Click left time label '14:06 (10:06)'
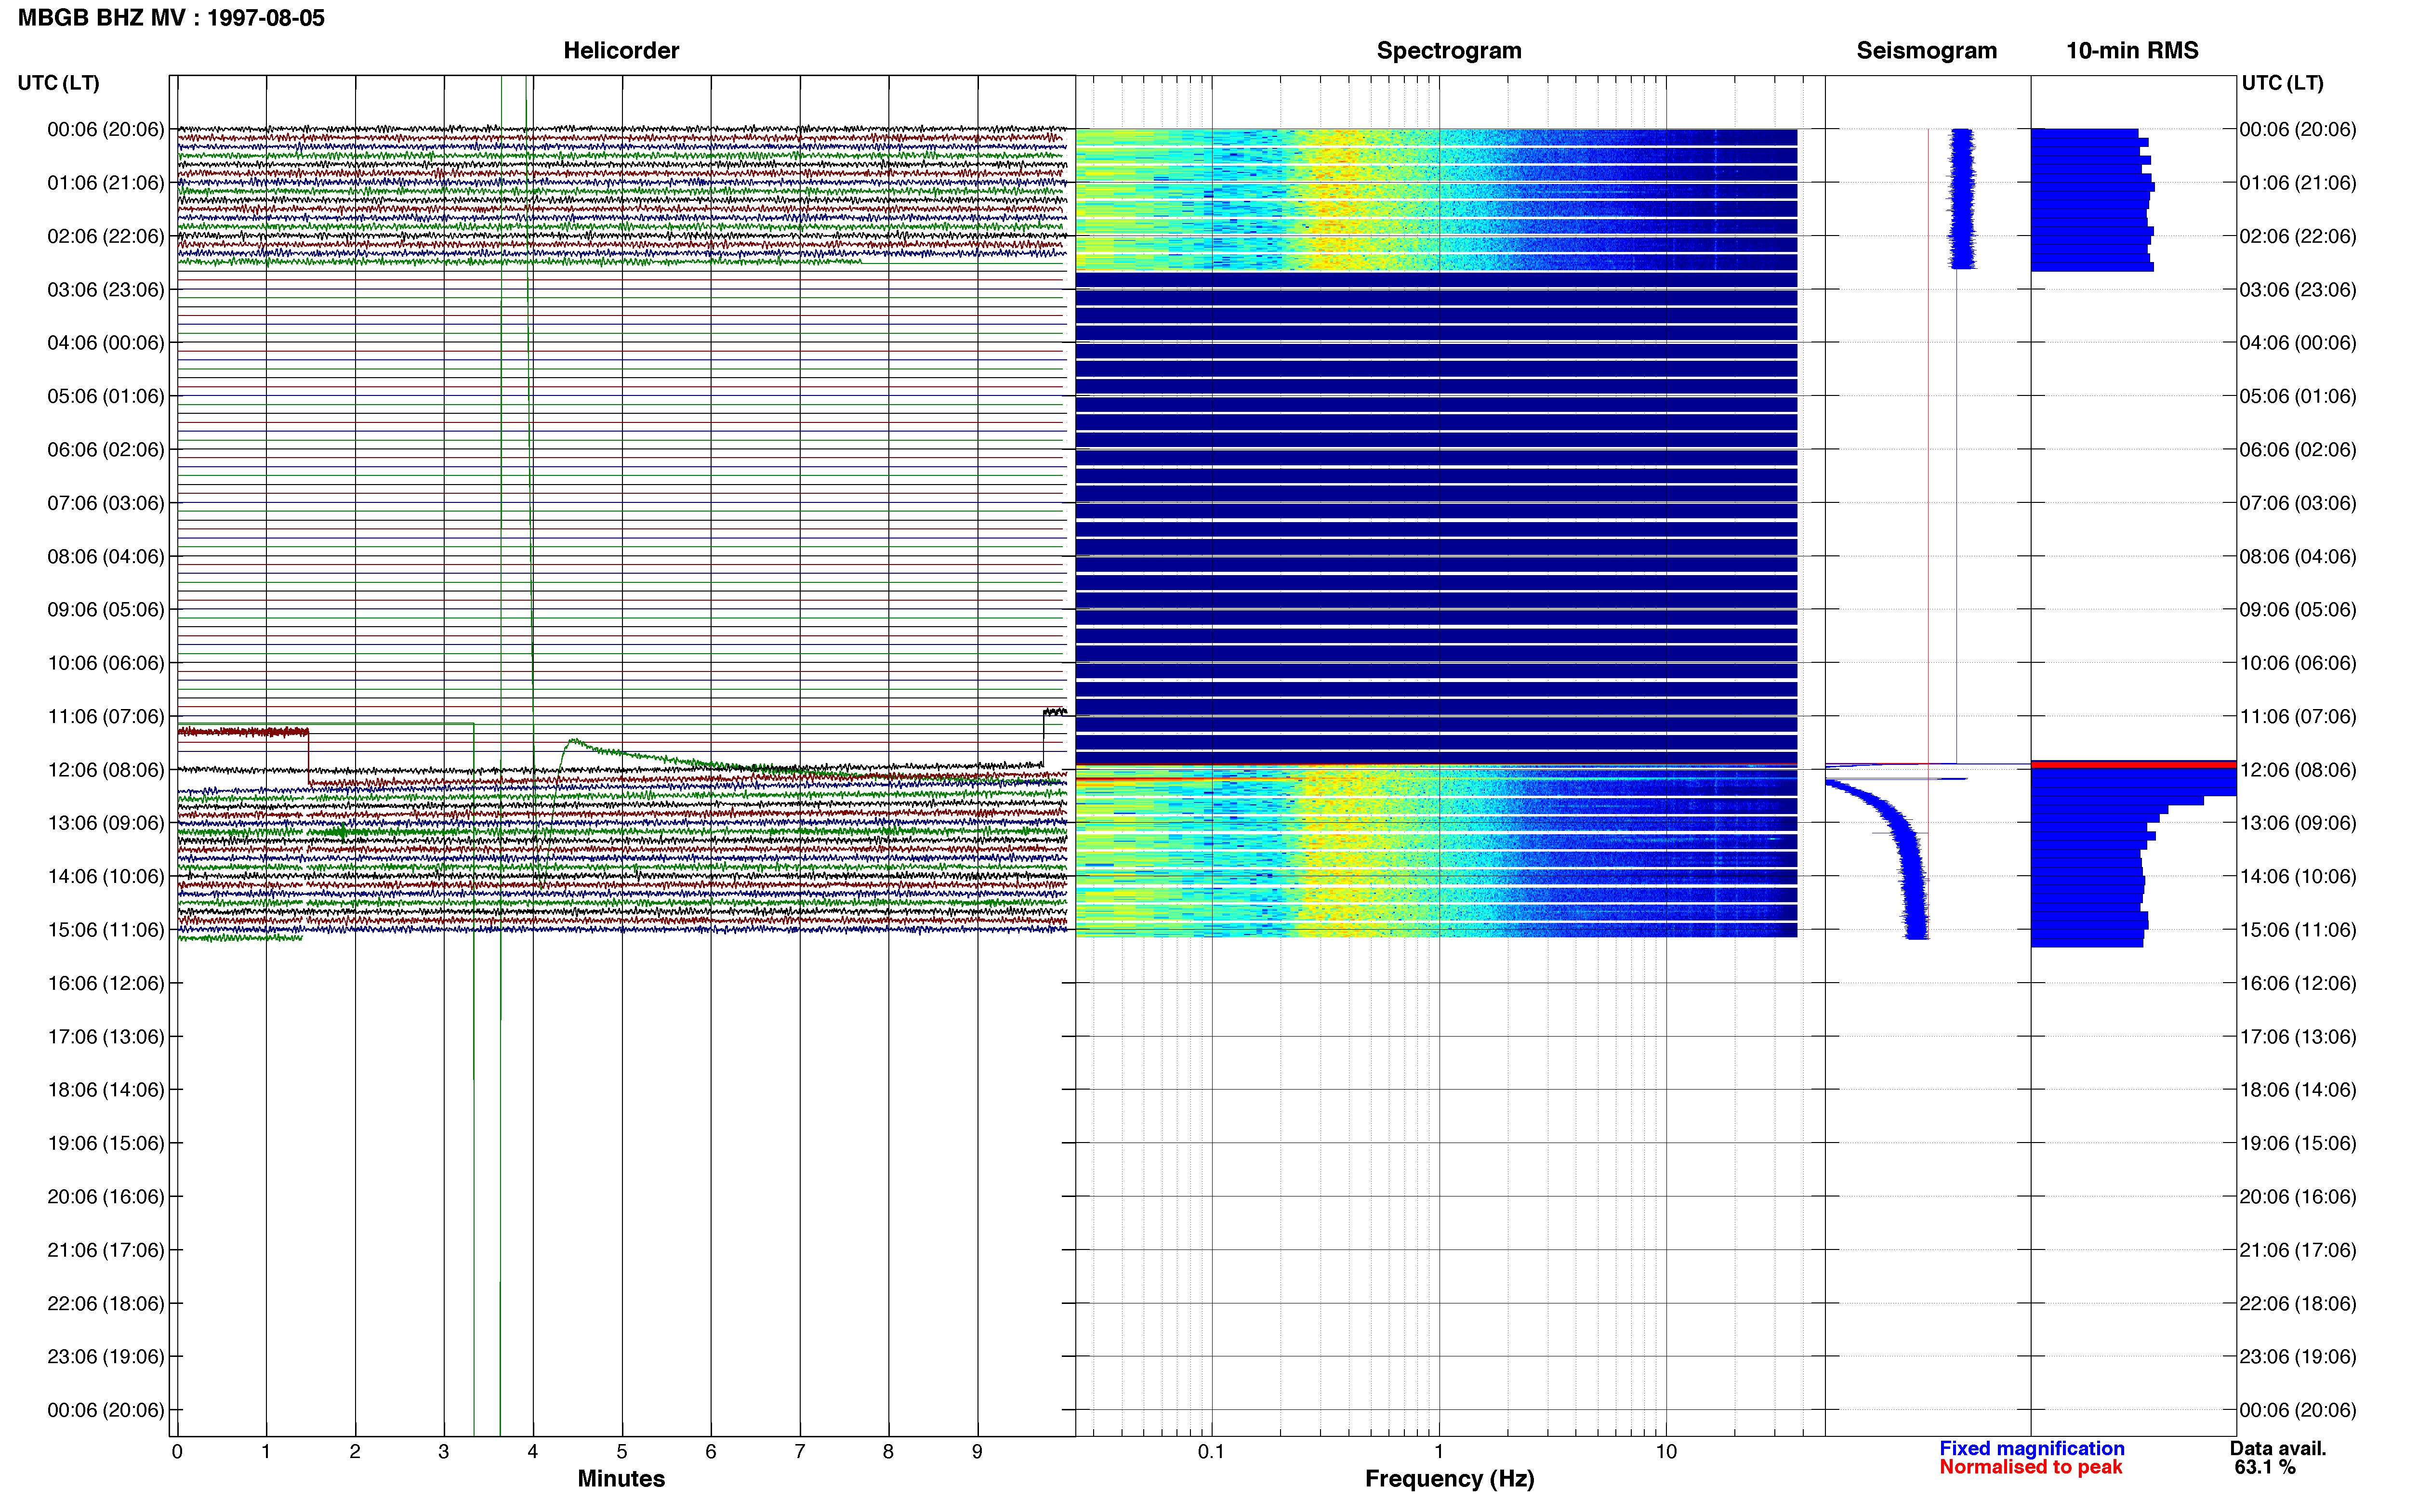The height and width of the screenshot is (1512, 2418). 105,877
